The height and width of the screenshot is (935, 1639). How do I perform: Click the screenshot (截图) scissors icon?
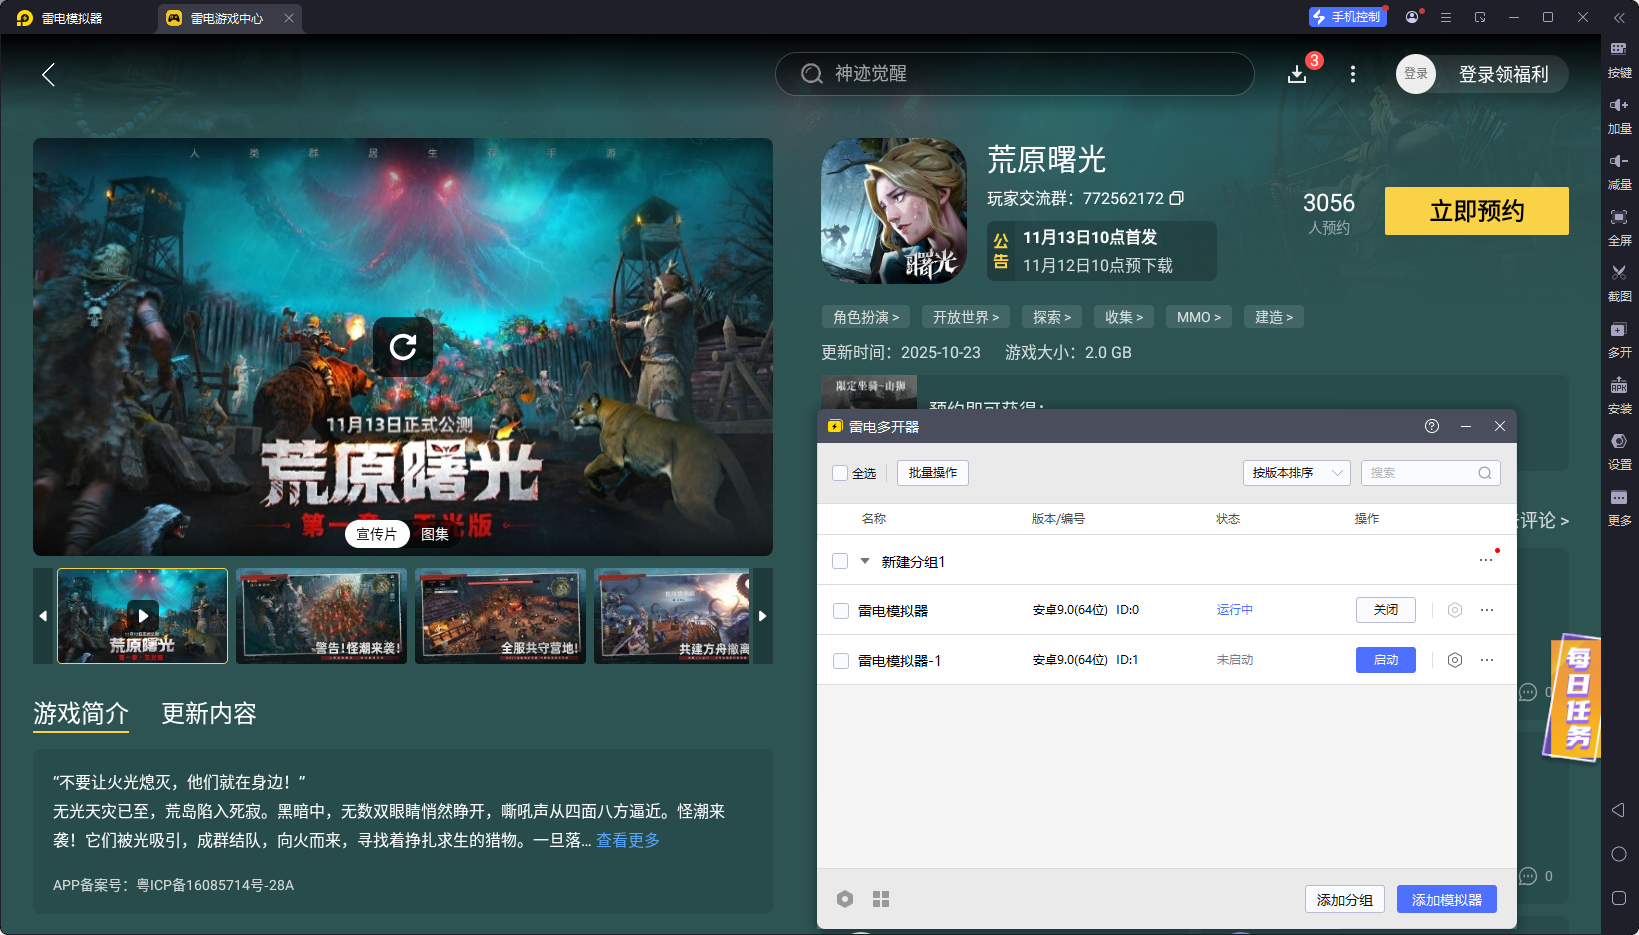(1619, 273)
